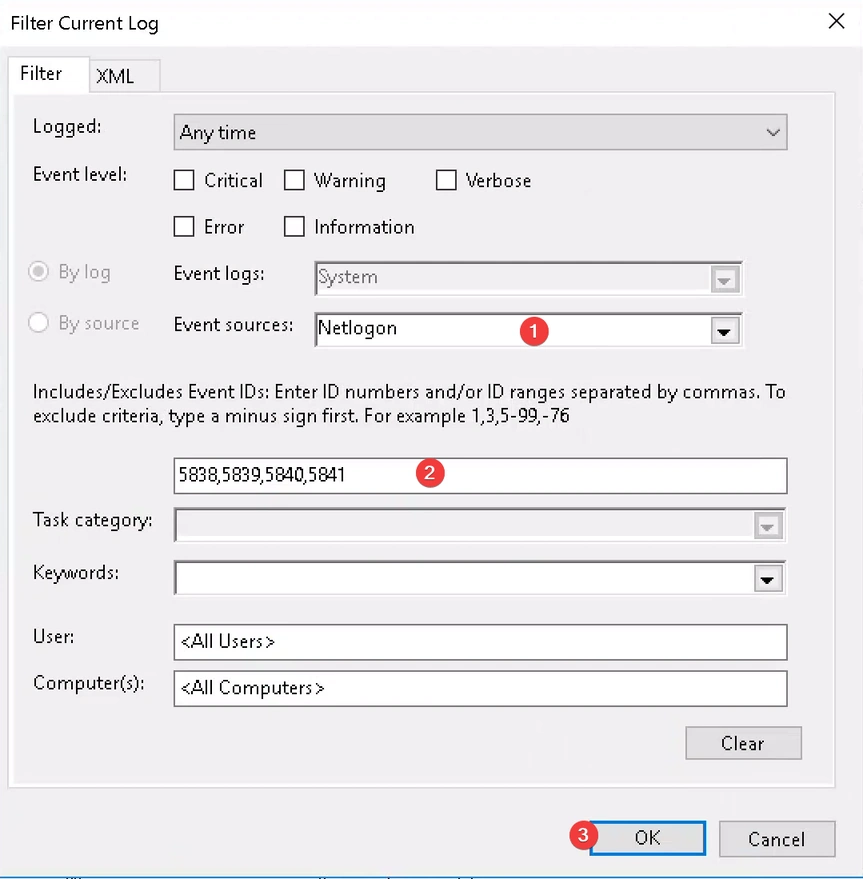Open the Event logs System dropdown arrow

pyautogui.click(x=724, y=279)
